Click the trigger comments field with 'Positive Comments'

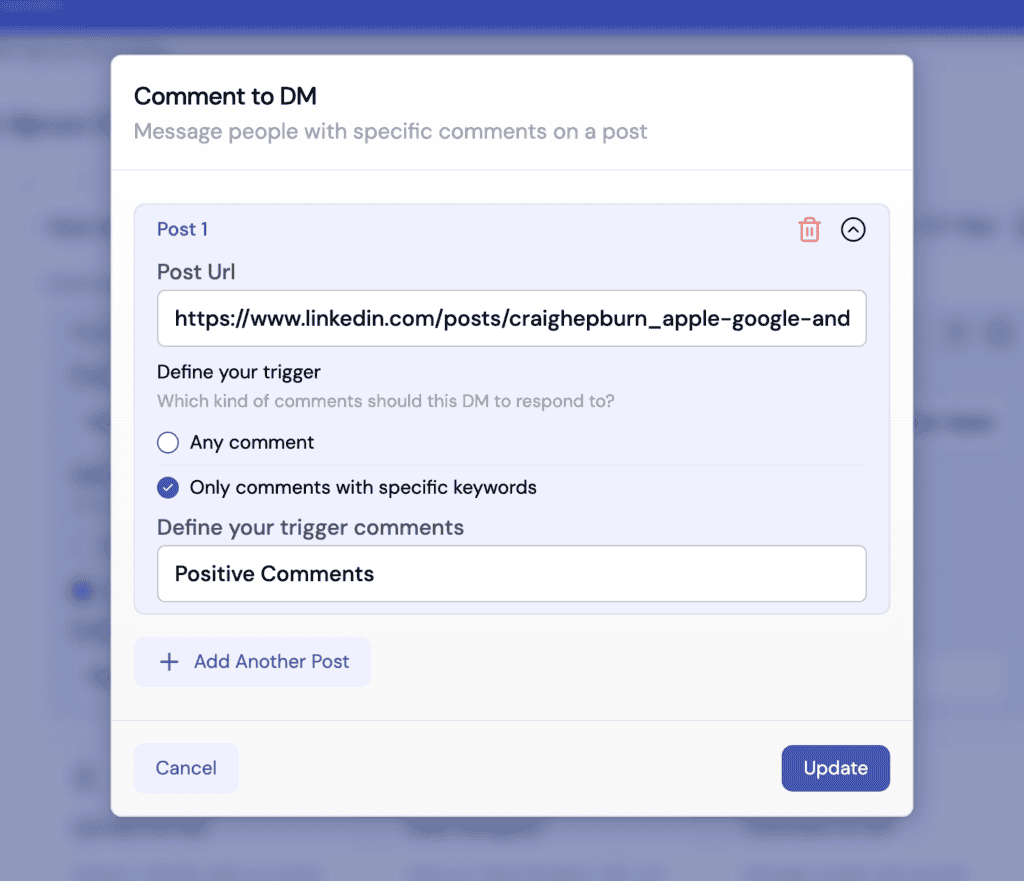click(x=511, y=574)
